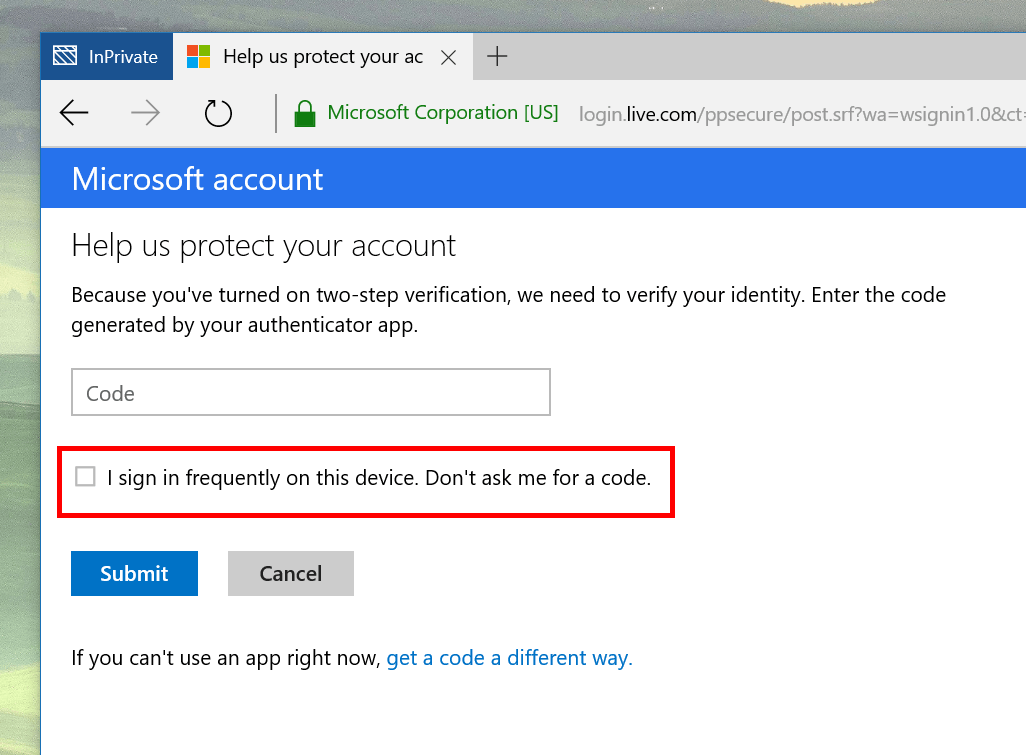The width and height of the screenshot is (1026, 755).
Task: Click the InPrivate badge
Action: [107, 56]
